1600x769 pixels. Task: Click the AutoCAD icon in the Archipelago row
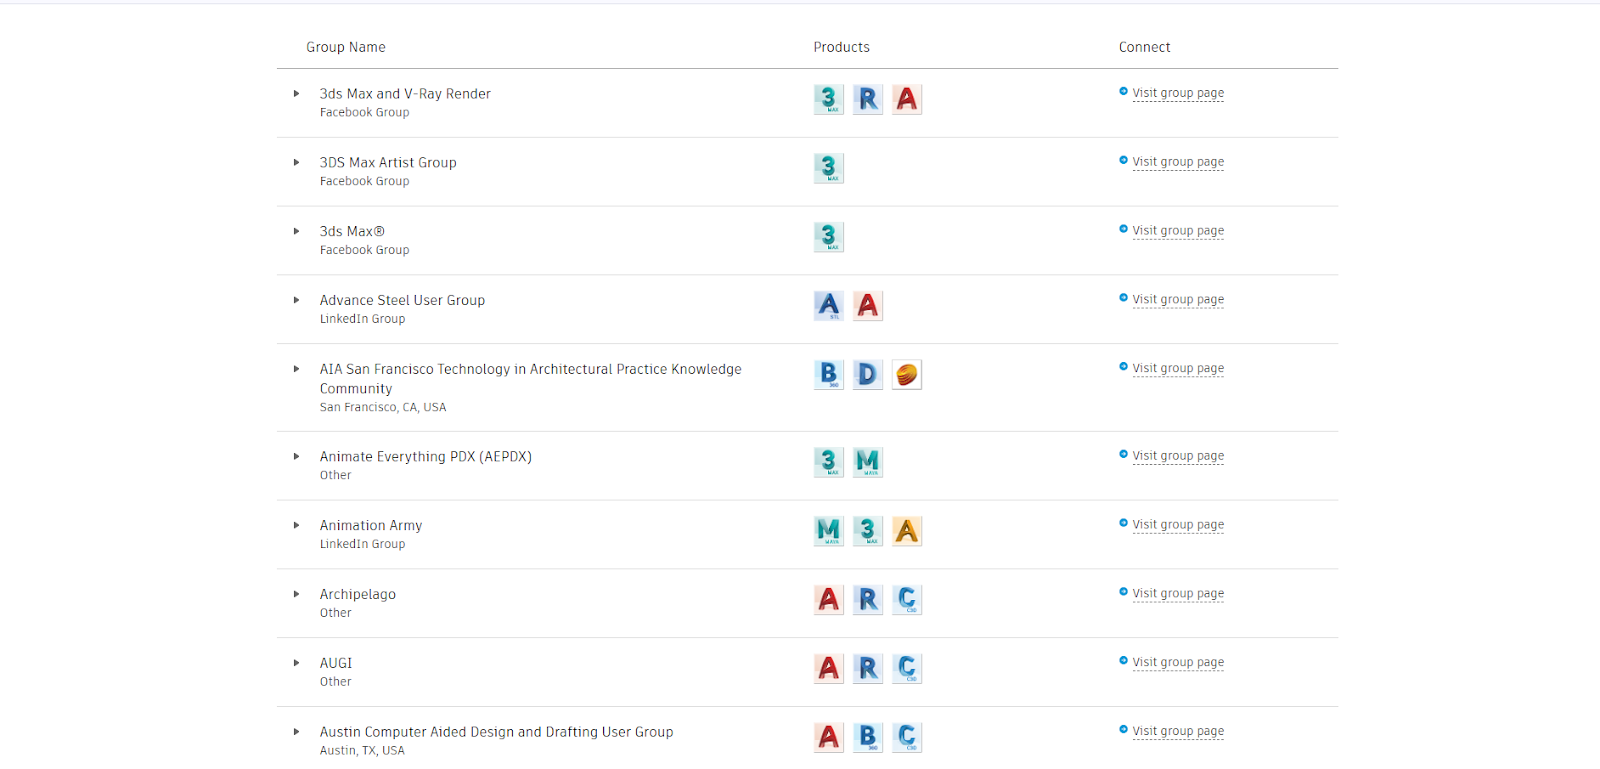(x=828, y=600)
